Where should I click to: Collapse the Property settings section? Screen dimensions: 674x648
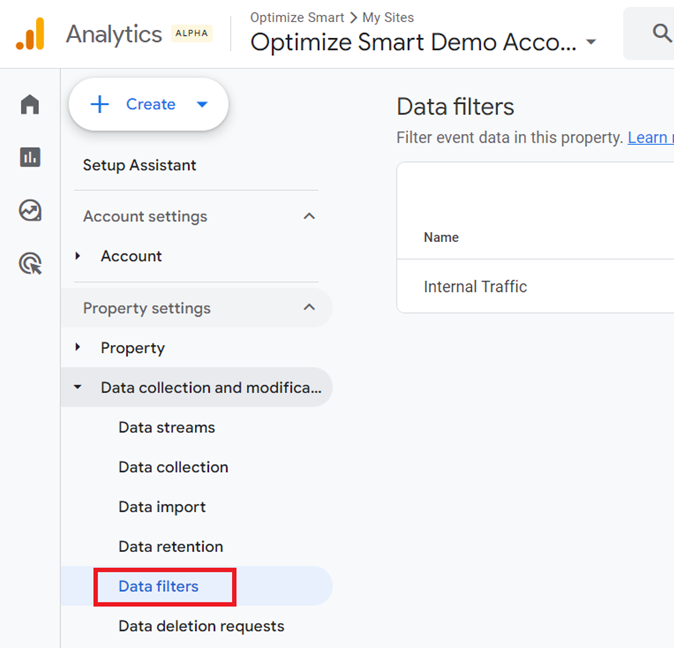(x=309, y=308)
